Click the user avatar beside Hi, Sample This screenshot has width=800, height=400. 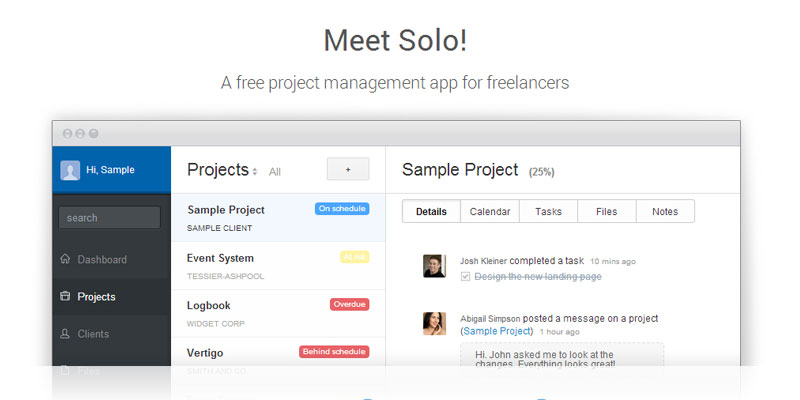[x=70, y=170]
